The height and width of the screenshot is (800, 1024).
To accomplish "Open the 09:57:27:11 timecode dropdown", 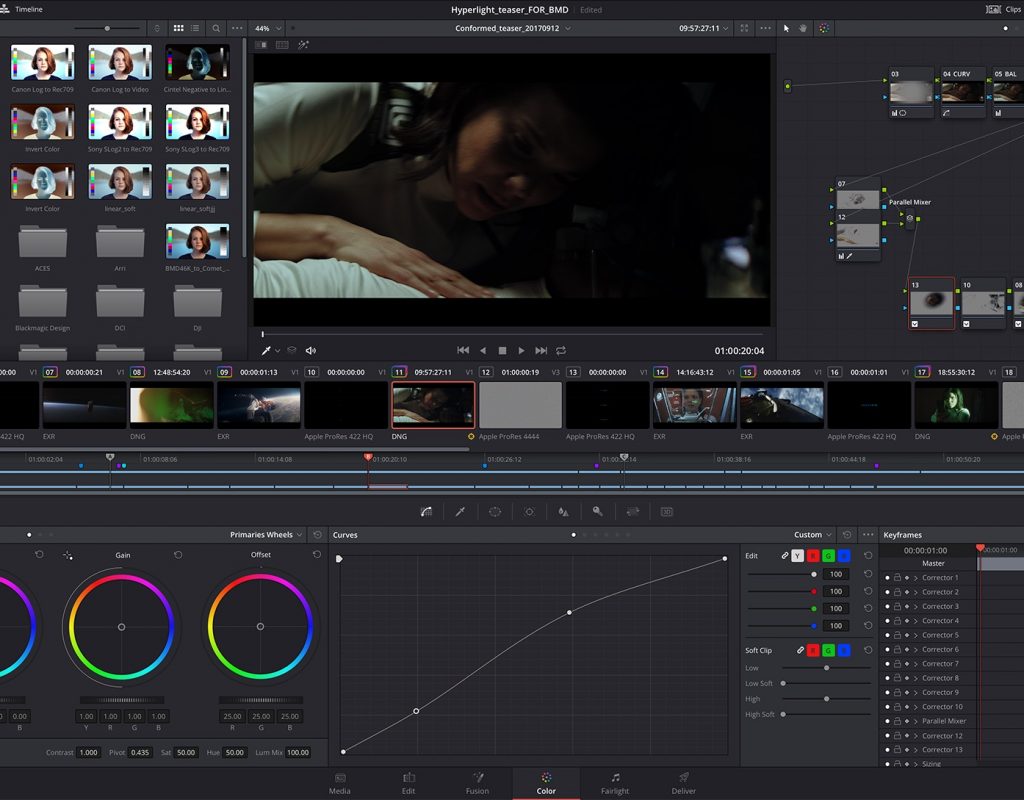I will pos(703,29).
